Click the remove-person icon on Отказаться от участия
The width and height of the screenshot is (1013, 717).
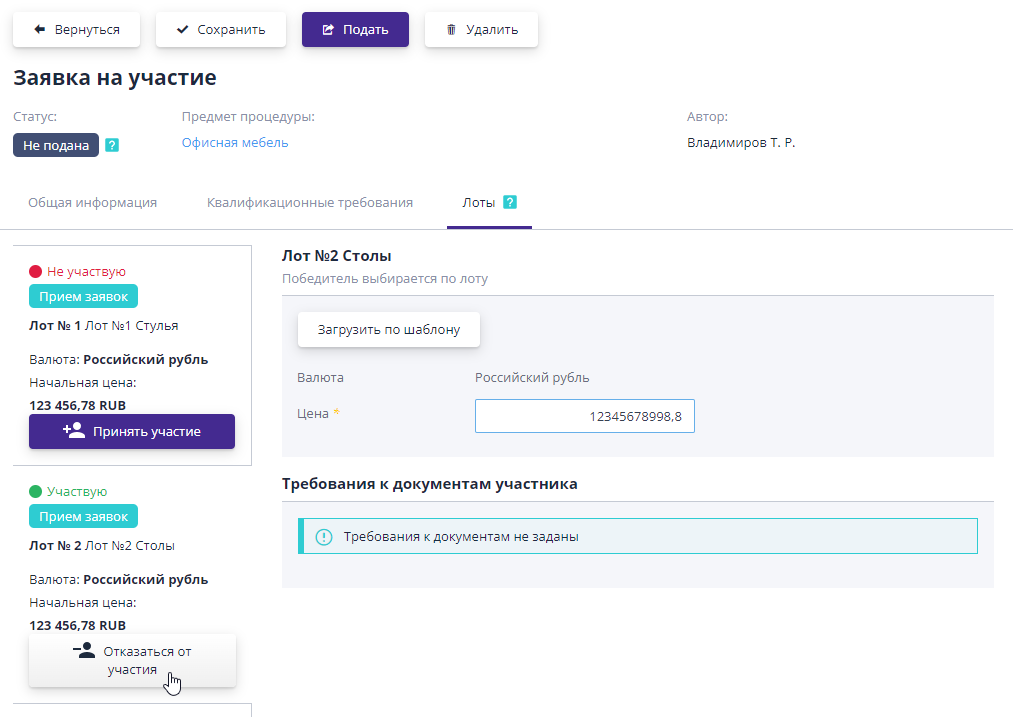click(x=85, y=648)
